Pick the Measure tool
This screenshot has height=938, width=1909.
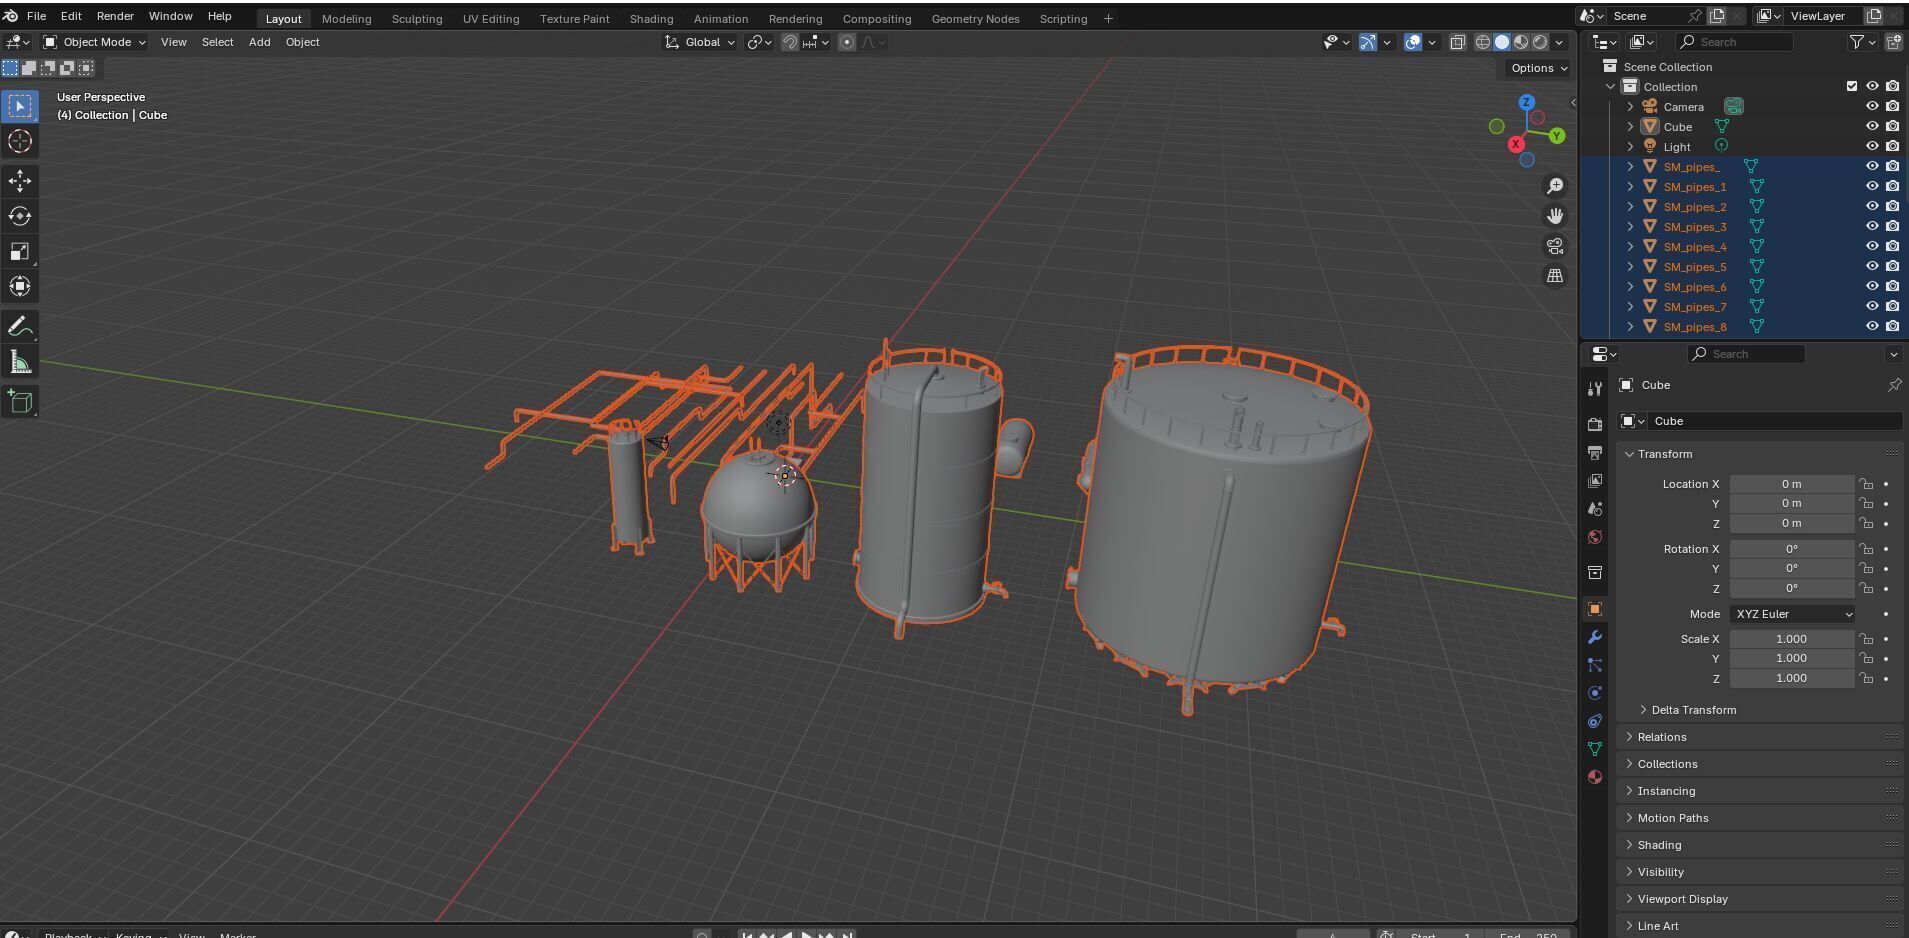(20, 362)
